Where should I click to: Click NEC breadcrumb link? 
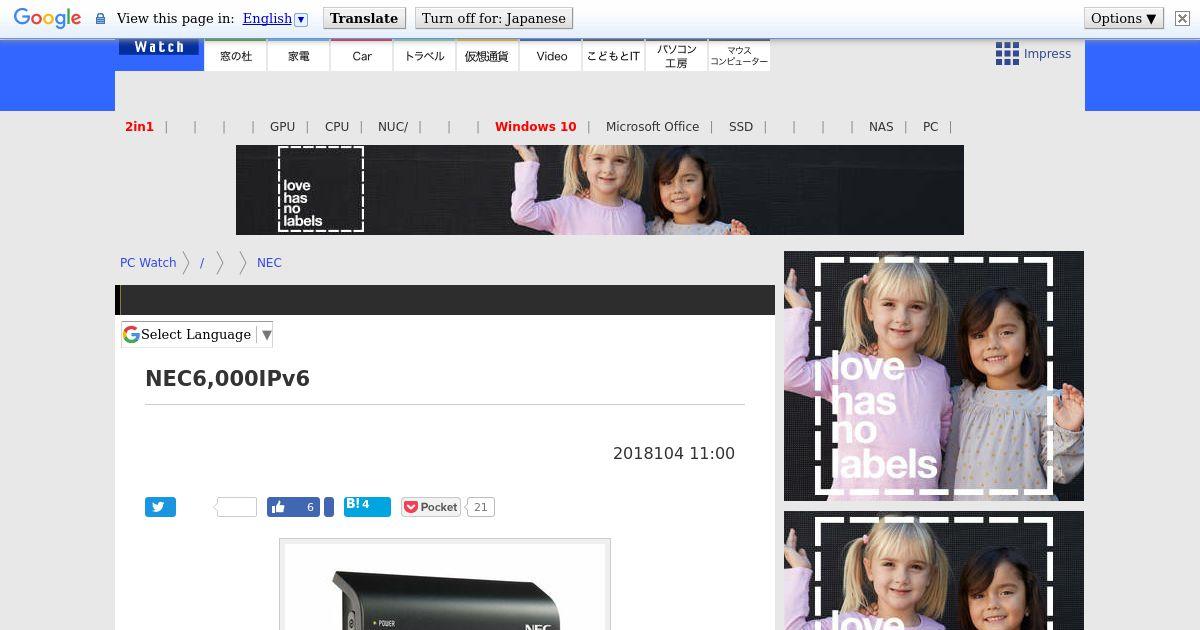(269, 263)
